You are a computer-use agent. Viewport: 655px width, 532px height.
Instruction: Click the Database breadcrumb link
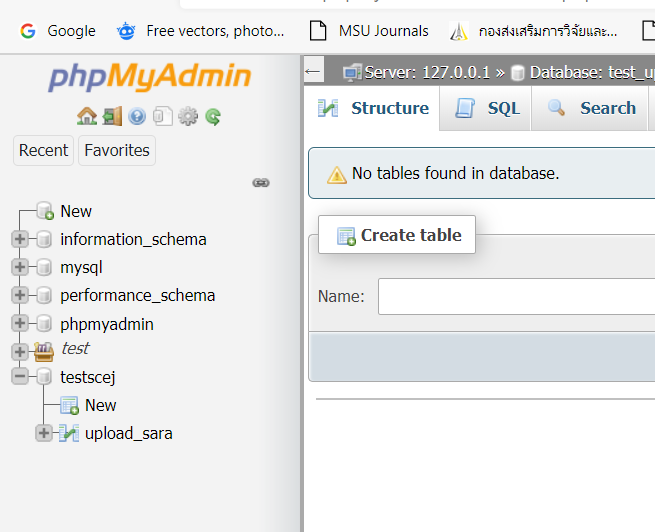(592, 73)
